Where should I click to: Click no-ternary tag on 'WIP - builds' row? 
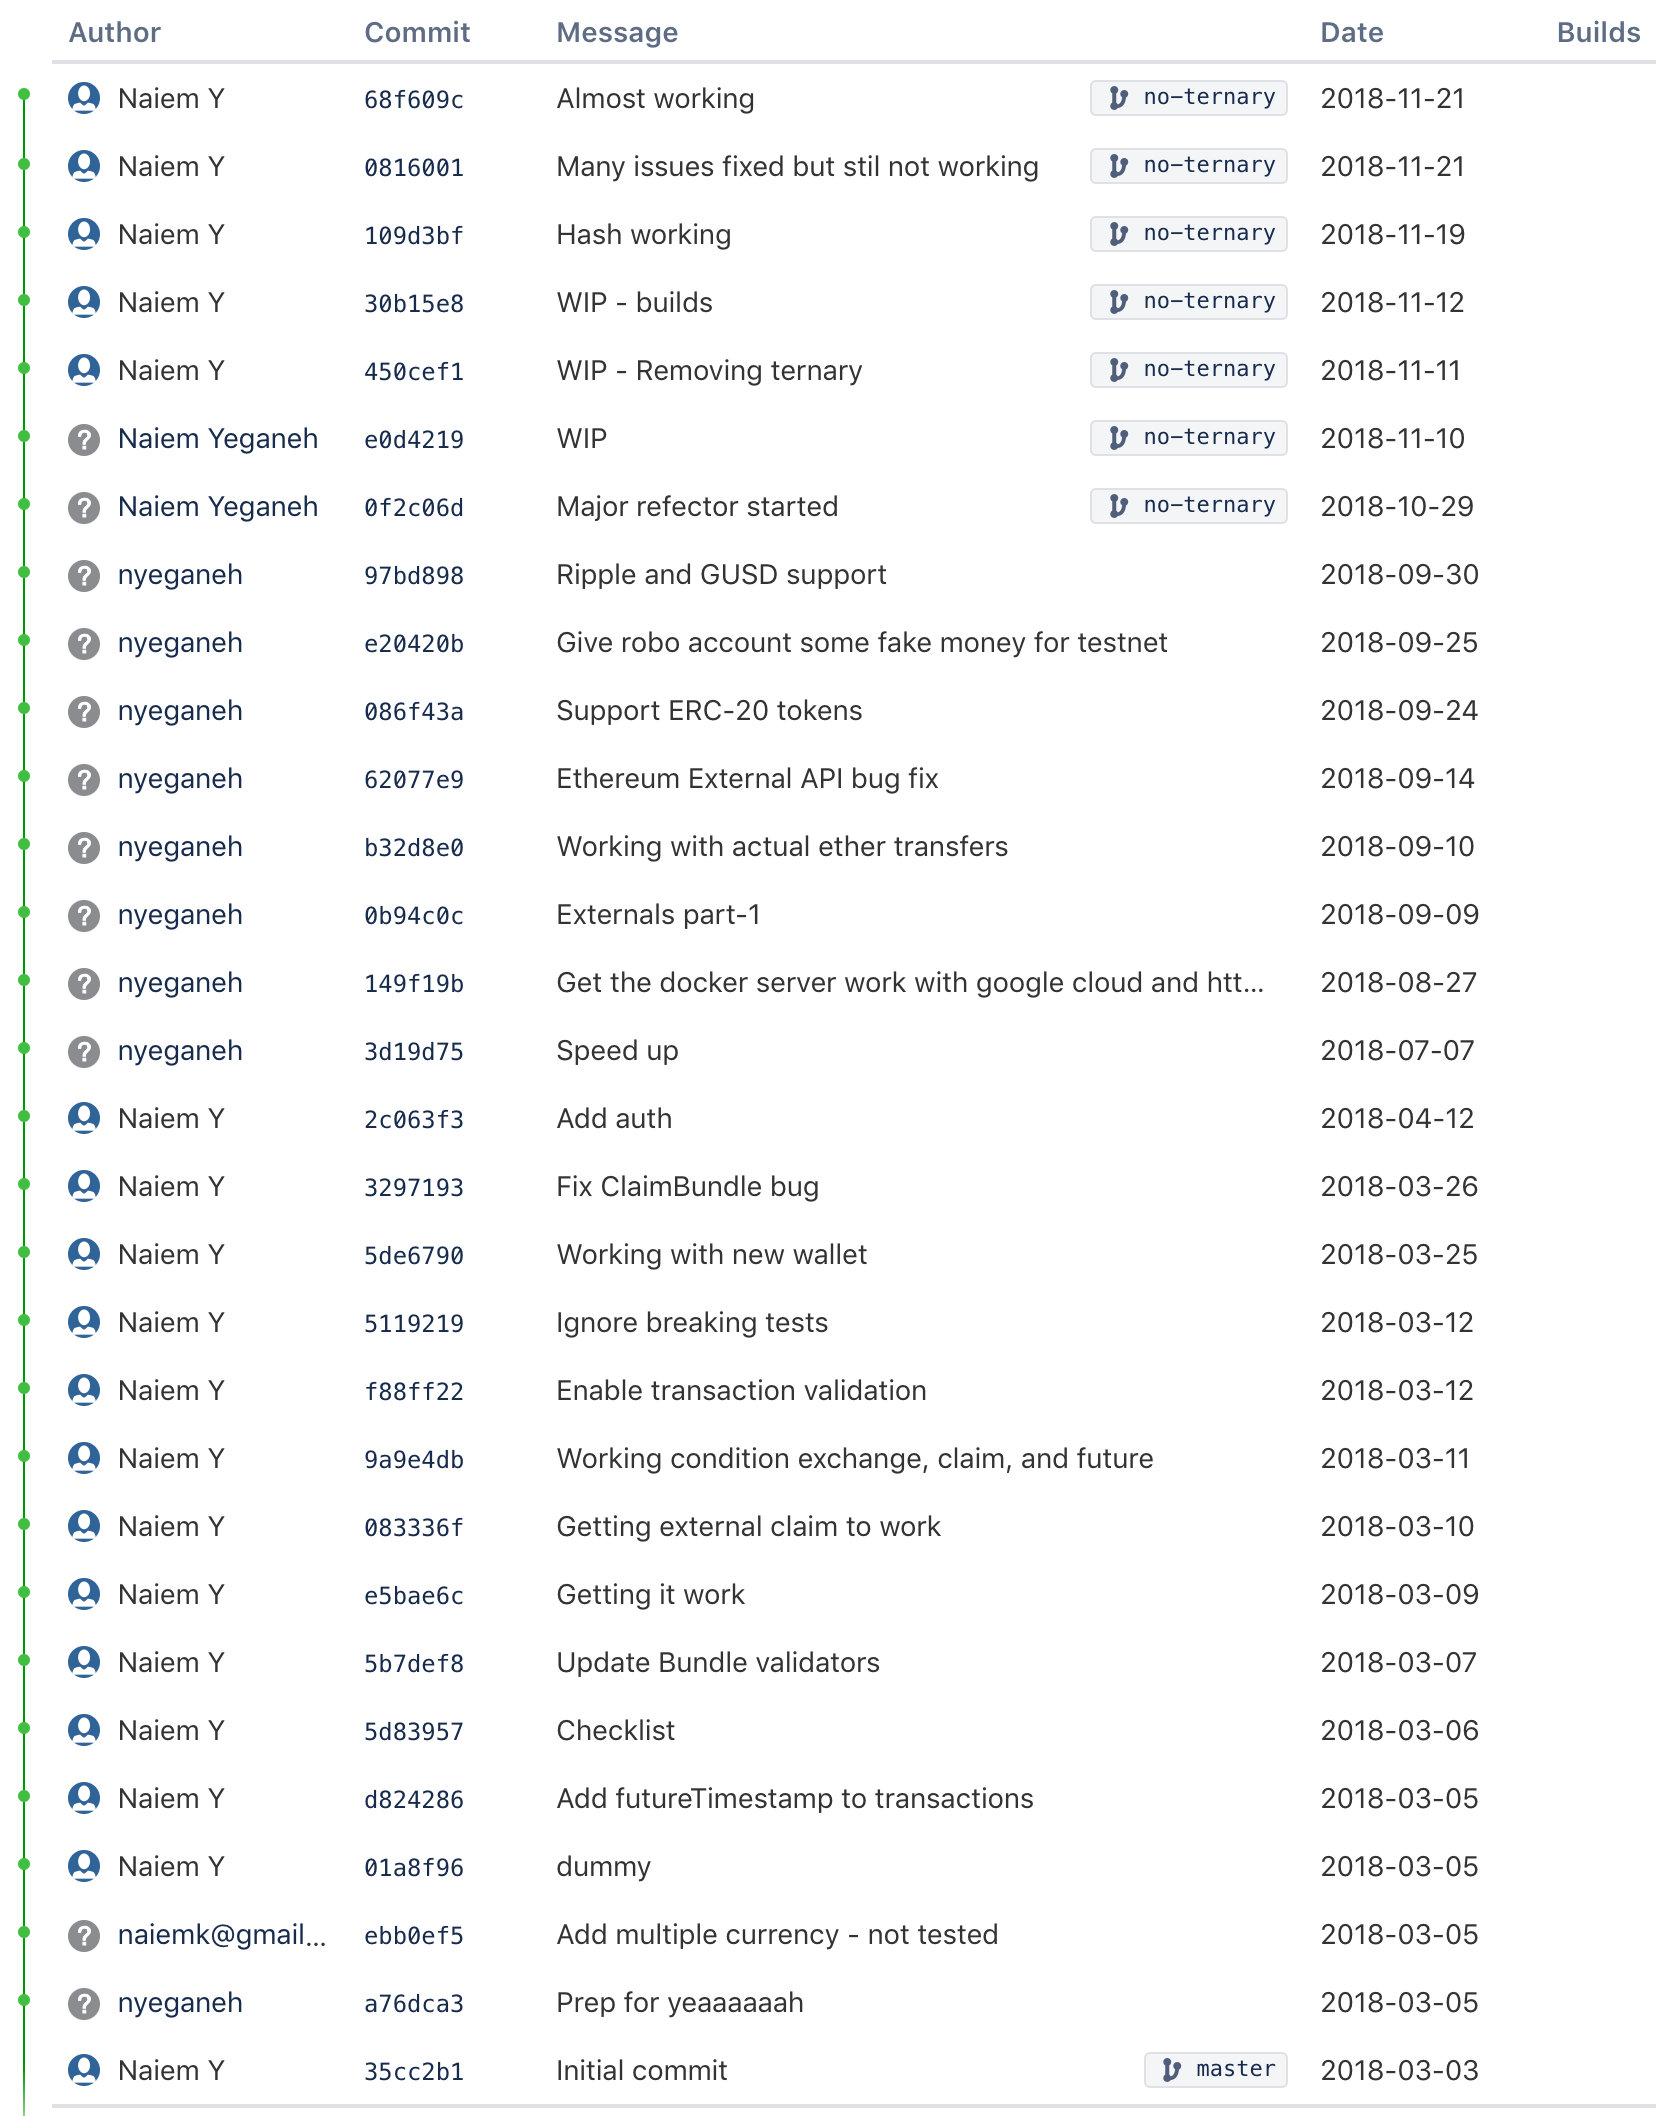1188,302
